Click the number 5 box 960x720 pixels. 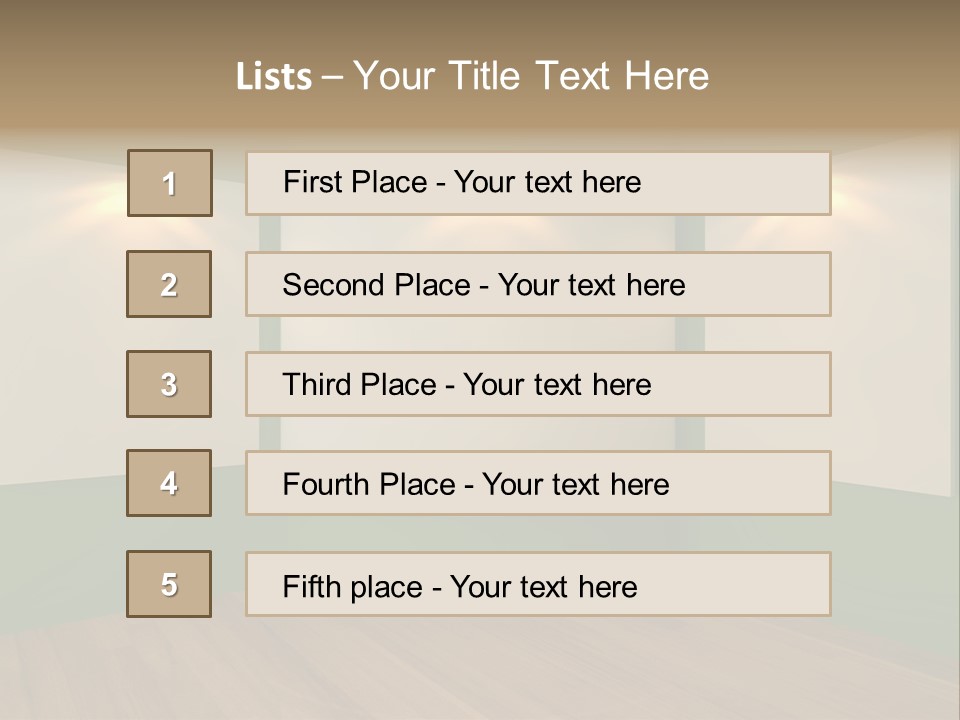(169, 584)
